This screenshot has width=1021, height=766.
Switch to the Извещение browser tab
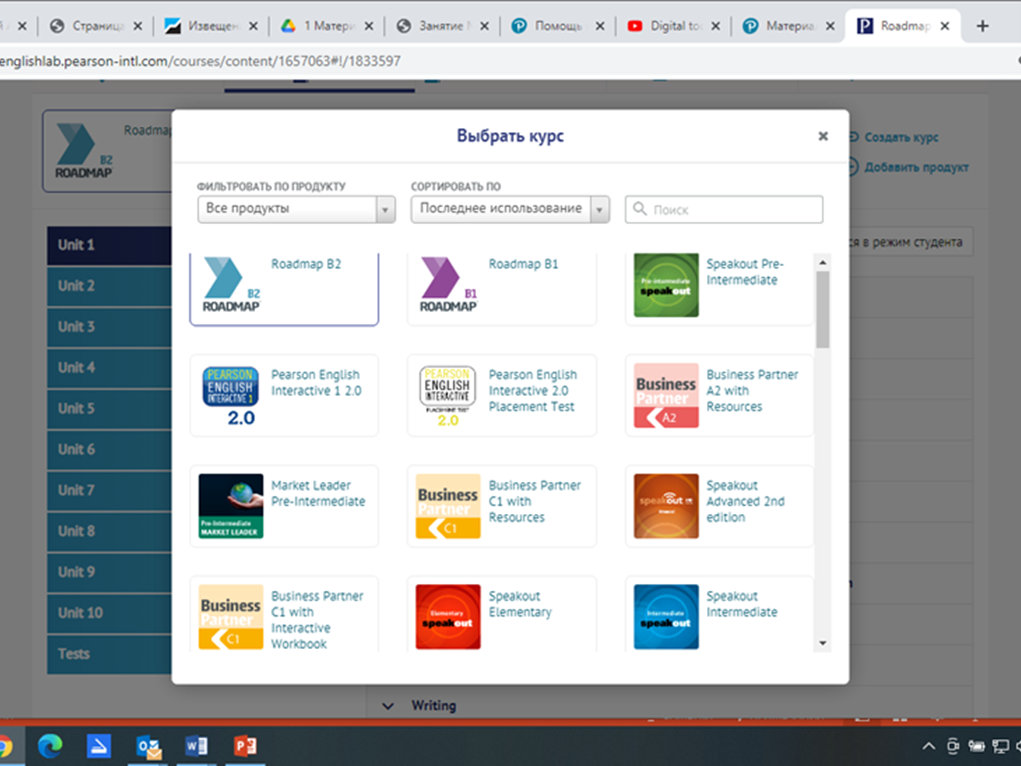211,26
